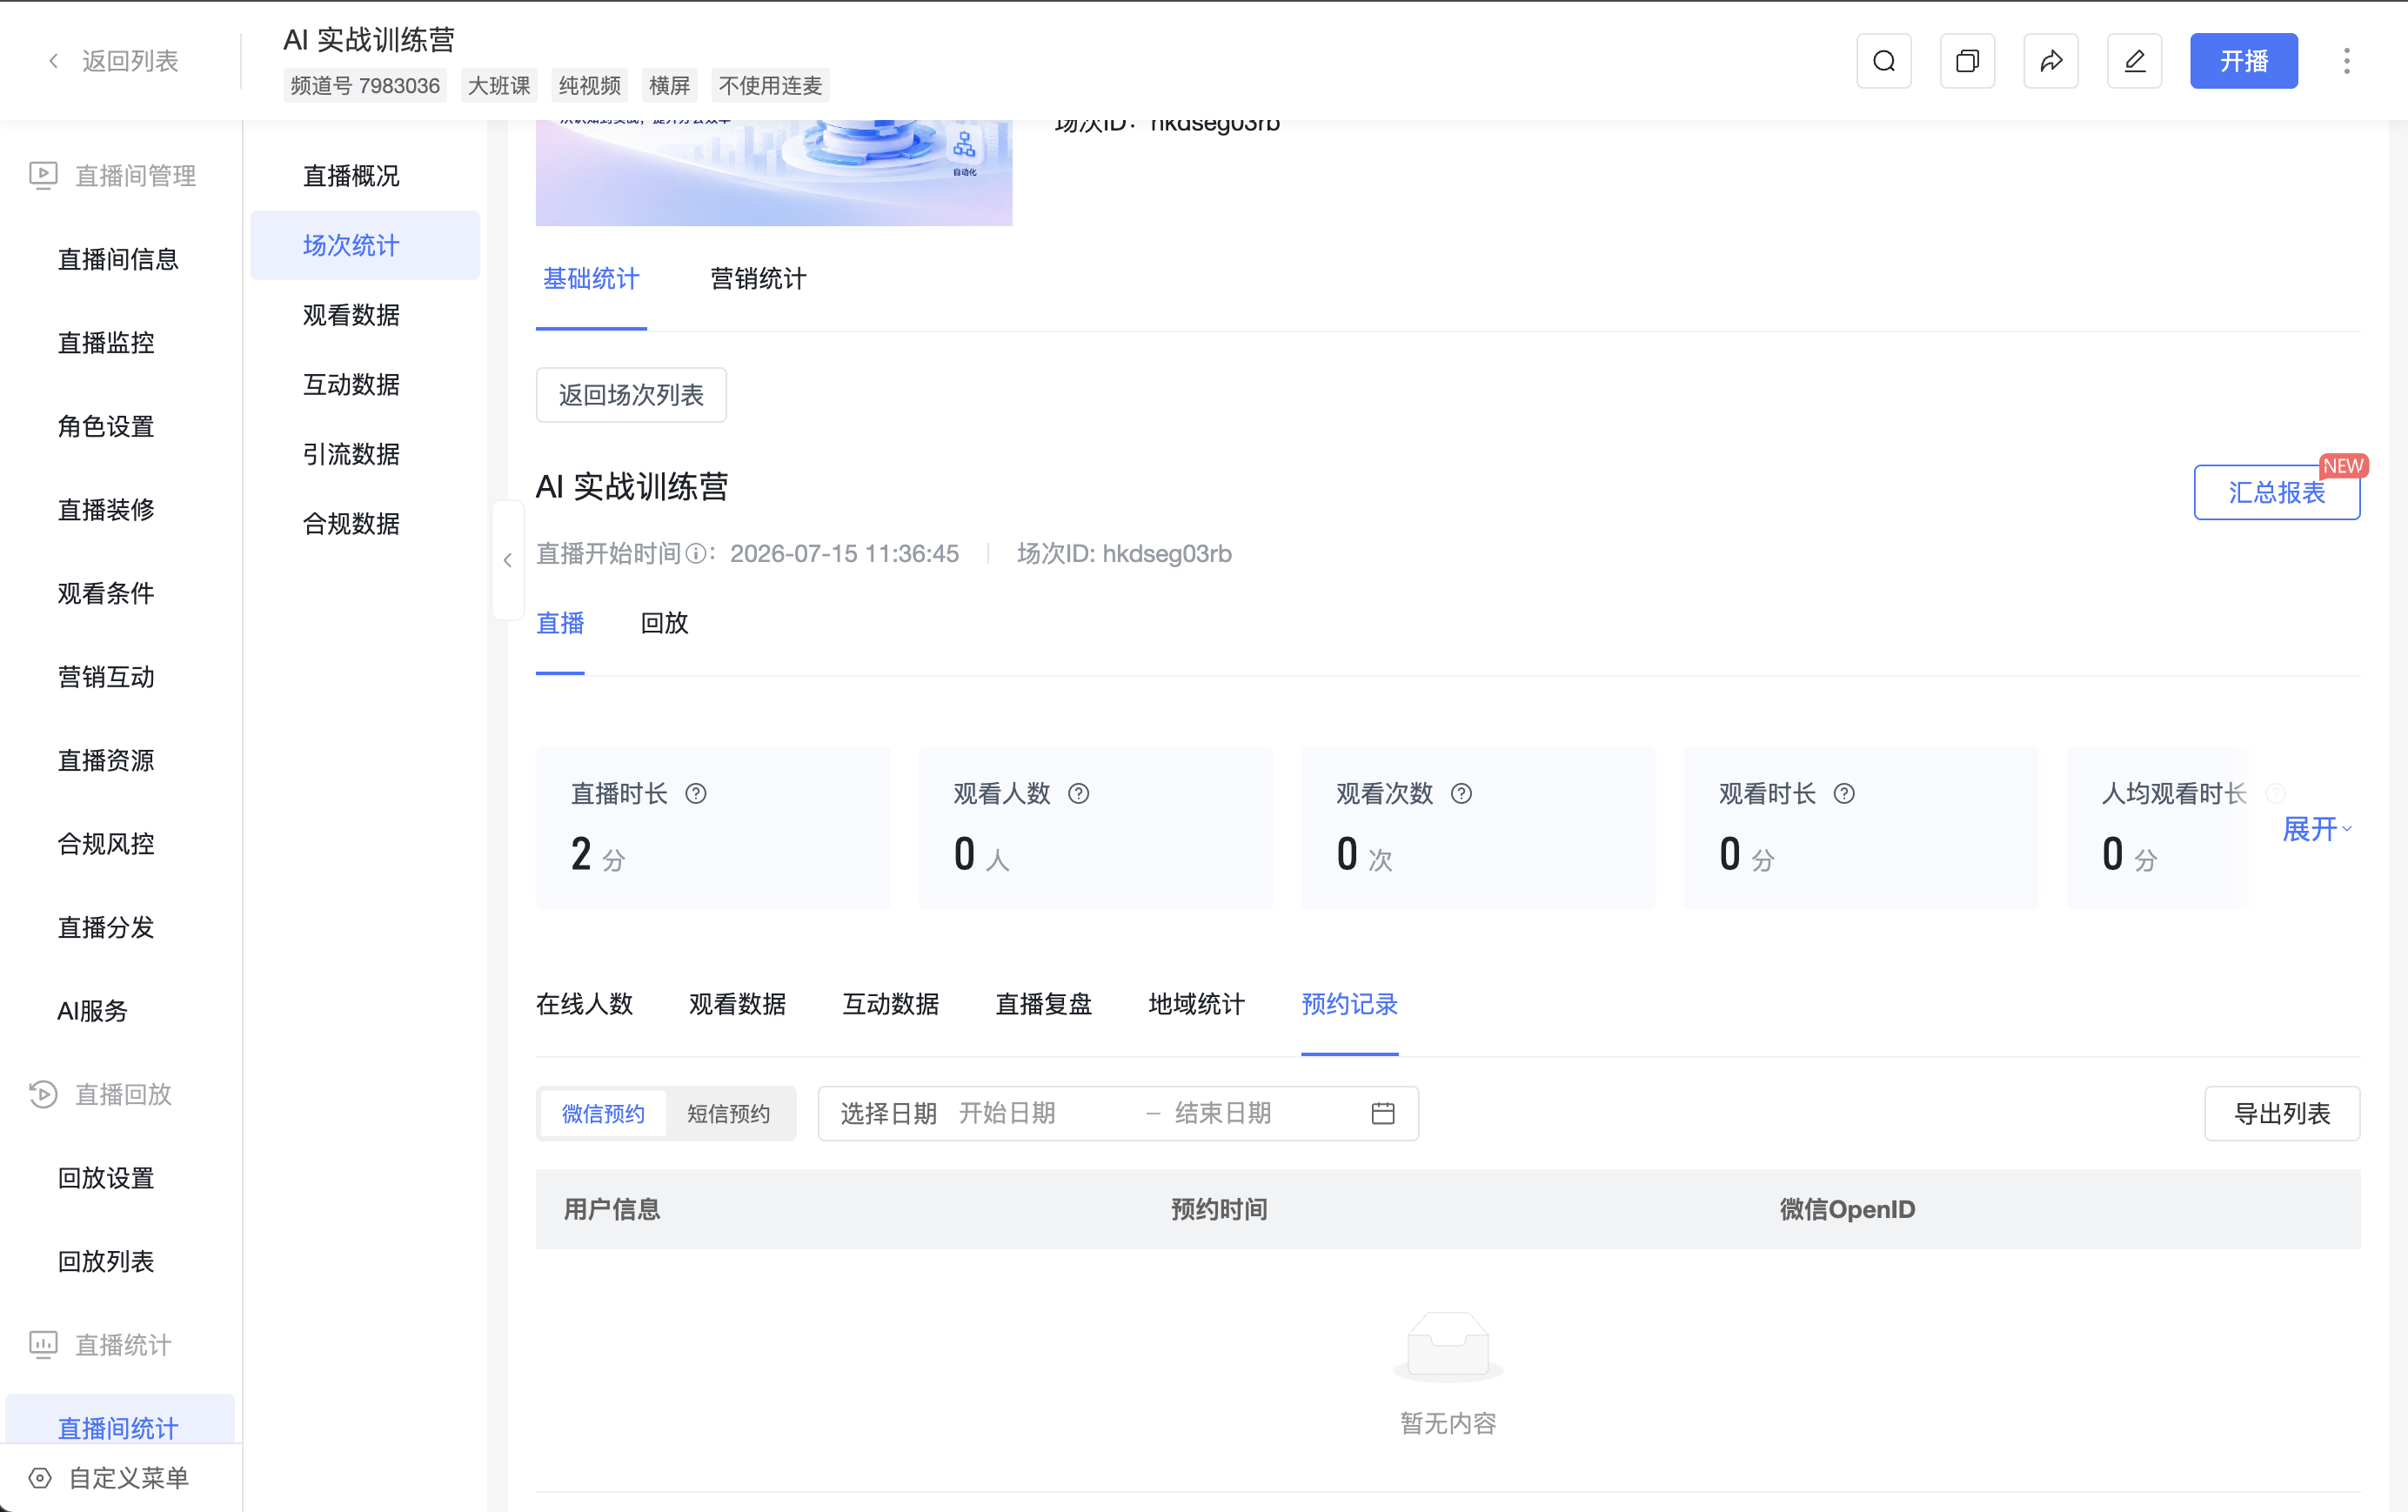Click help icon next to 直播时长

696,794
